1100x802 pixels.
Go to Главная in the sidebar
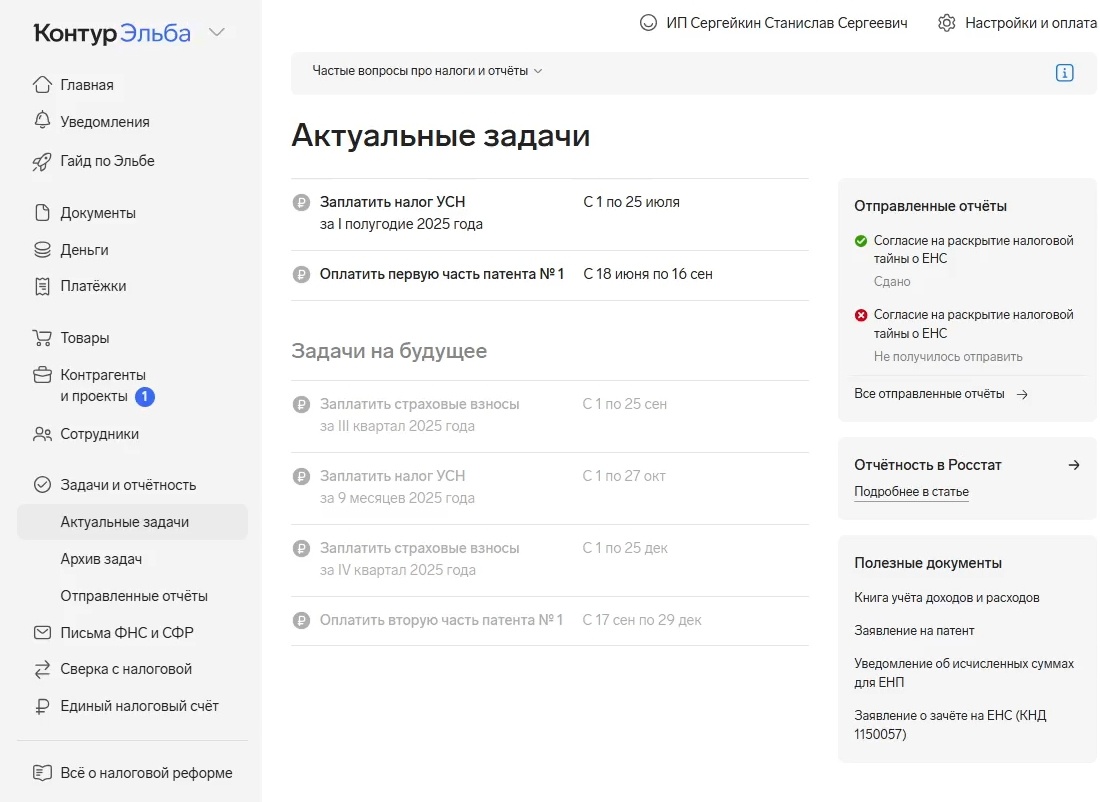click(x=87, y=85)
